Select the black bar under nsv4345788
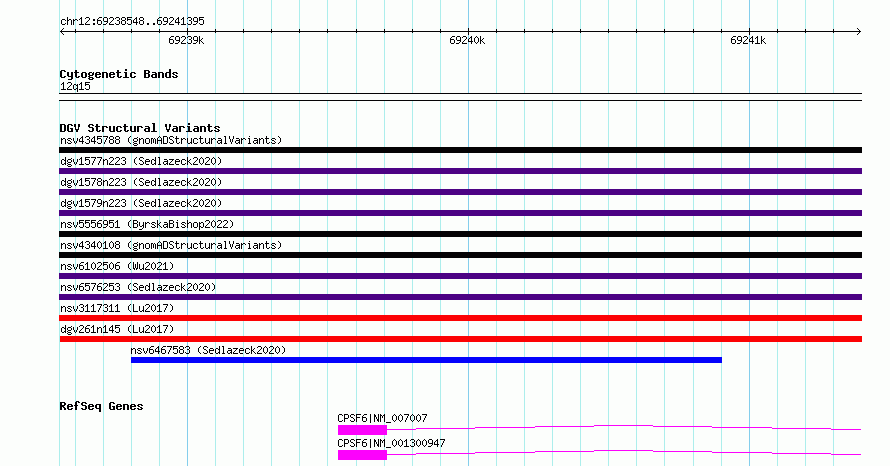This screenshot has width=890, height=466. pyautogui.click(x=460, y=150)
